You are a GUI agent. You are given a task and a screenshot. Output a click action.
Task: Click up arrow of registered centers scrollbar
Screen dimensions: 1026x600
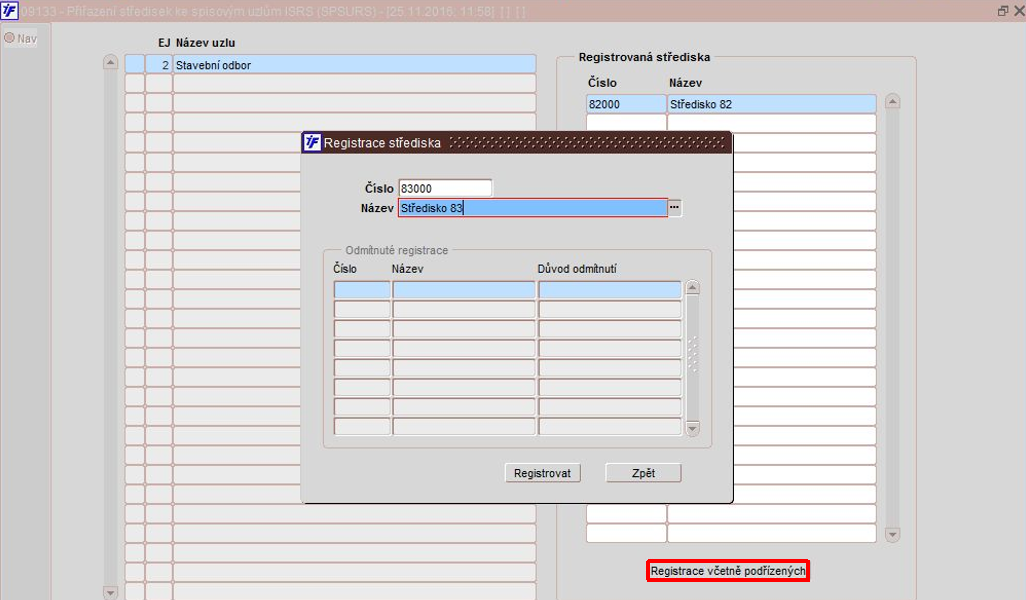coord(893,101)
